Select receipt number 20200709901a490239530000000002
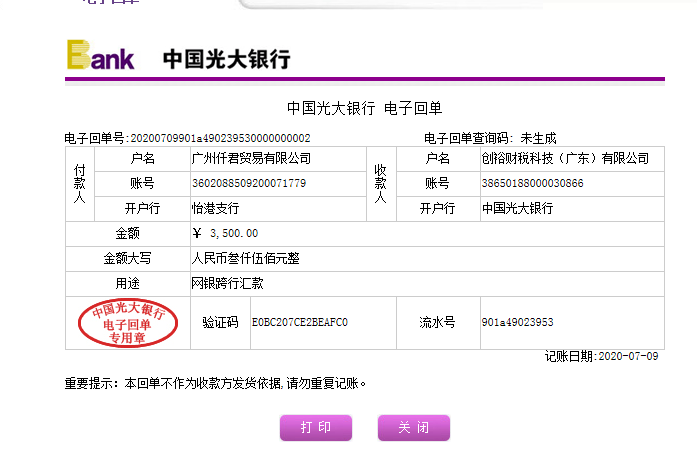This screenshot has height=476, width=697. (220, 138)
